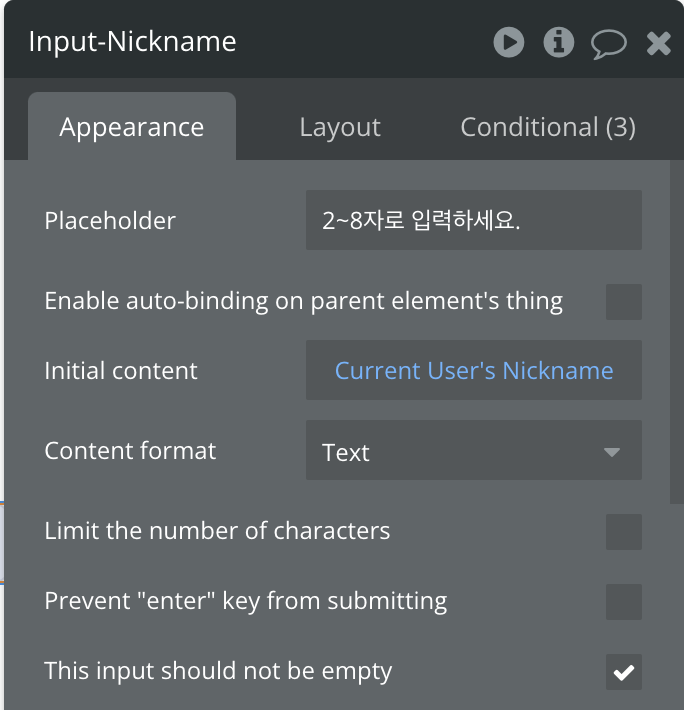684x710 pixels.
Task: Click the Content format label
Action: click(x=130, y=451)
